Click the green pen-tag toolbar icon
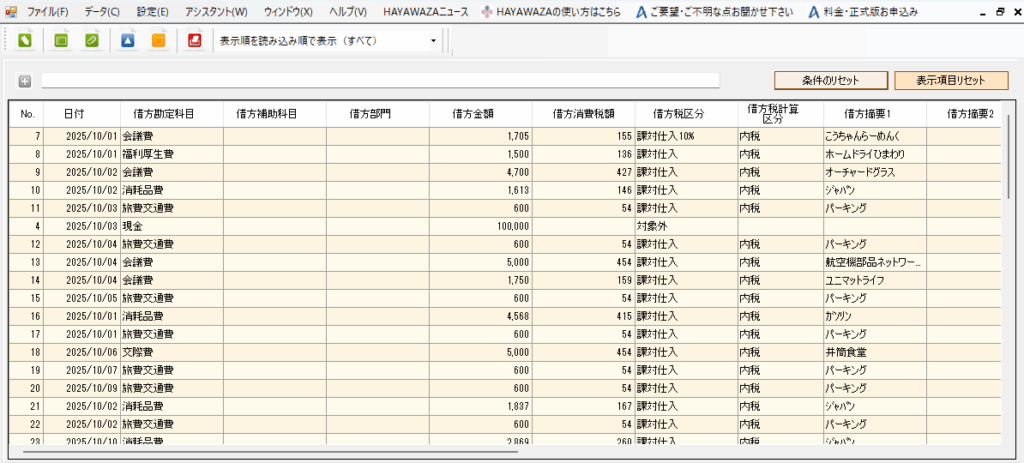Image resolution: width=1024 pixels, height=463 pixels. [x=25, y=41]
